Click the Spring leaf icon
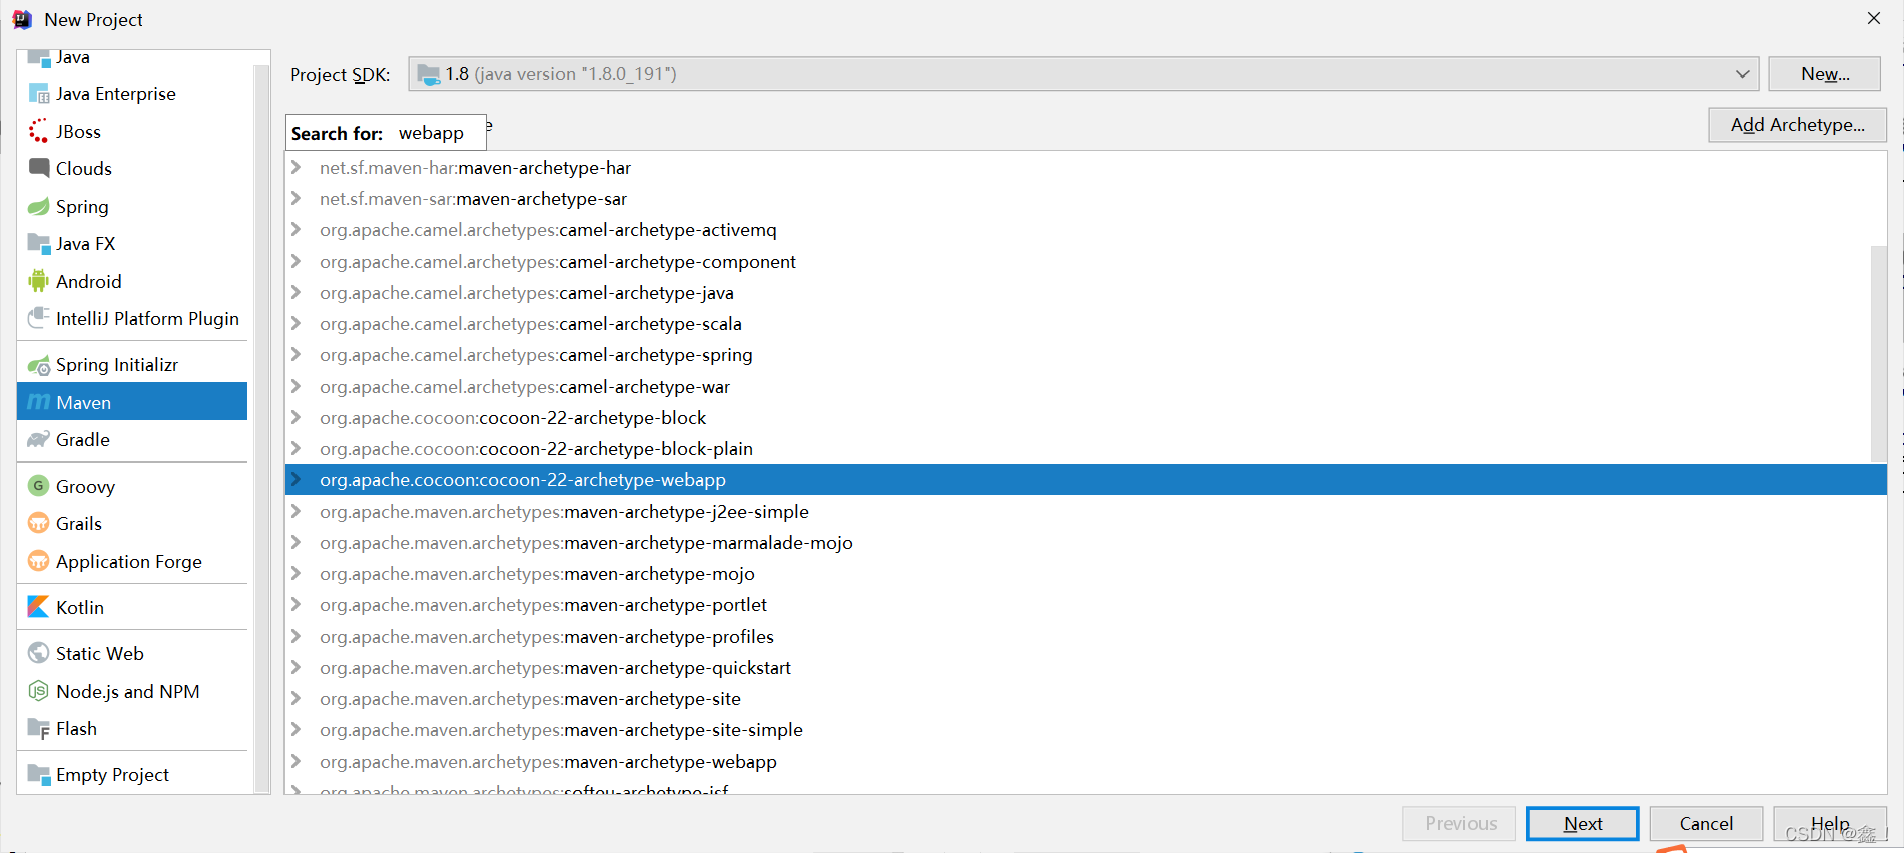Screen dimensions: 1904x853 coord(39,206)
